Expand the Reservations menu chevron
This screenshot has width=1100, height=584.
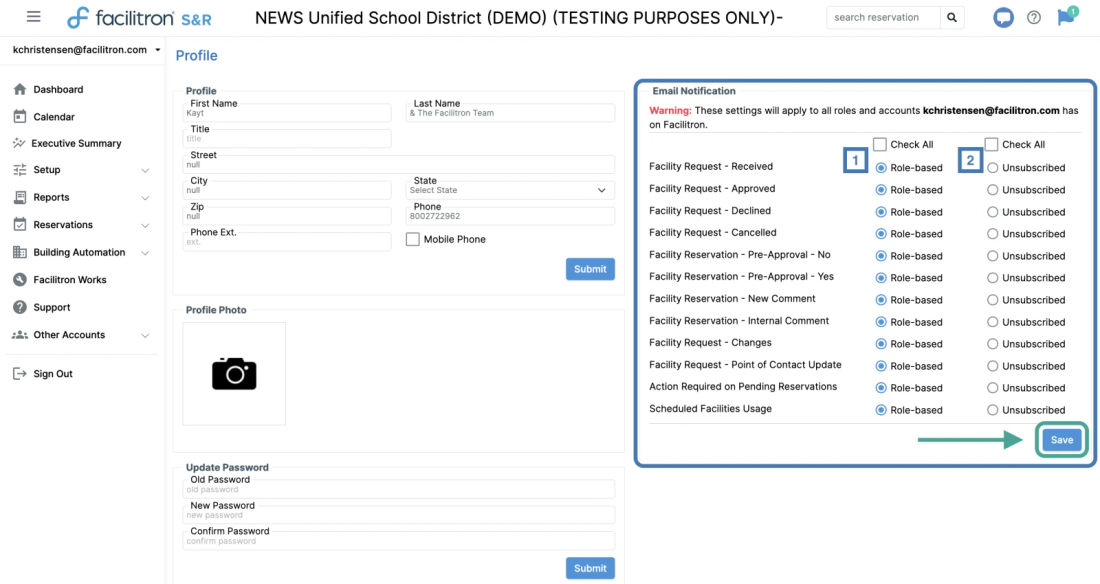(145, 225)
